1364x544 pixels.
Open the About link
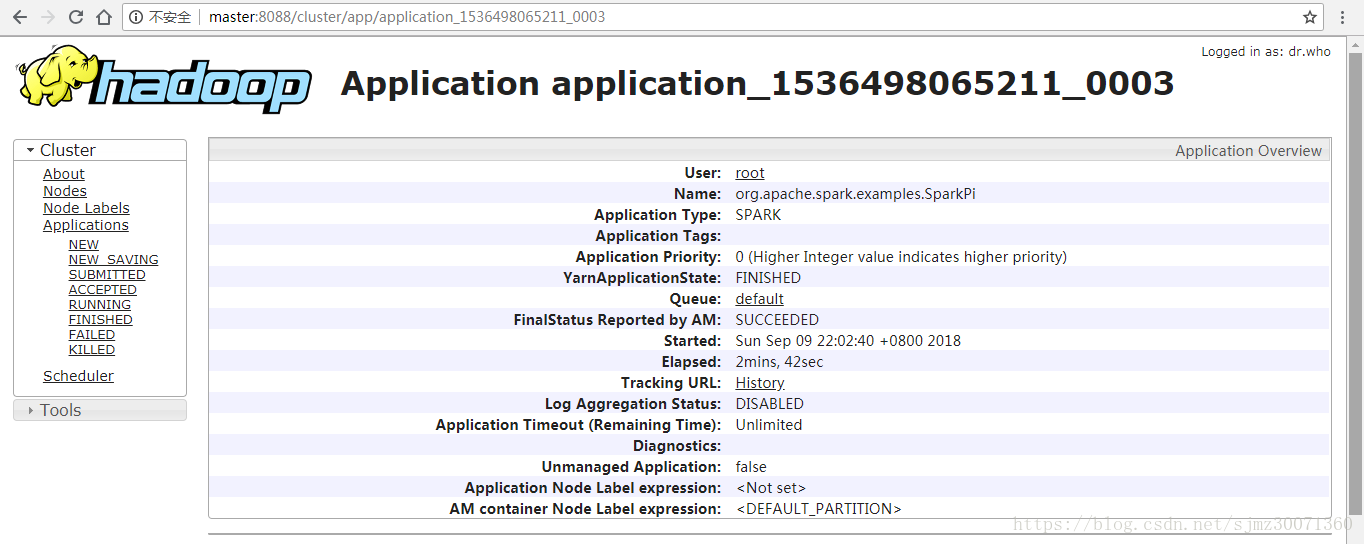[x=64, y=174]
